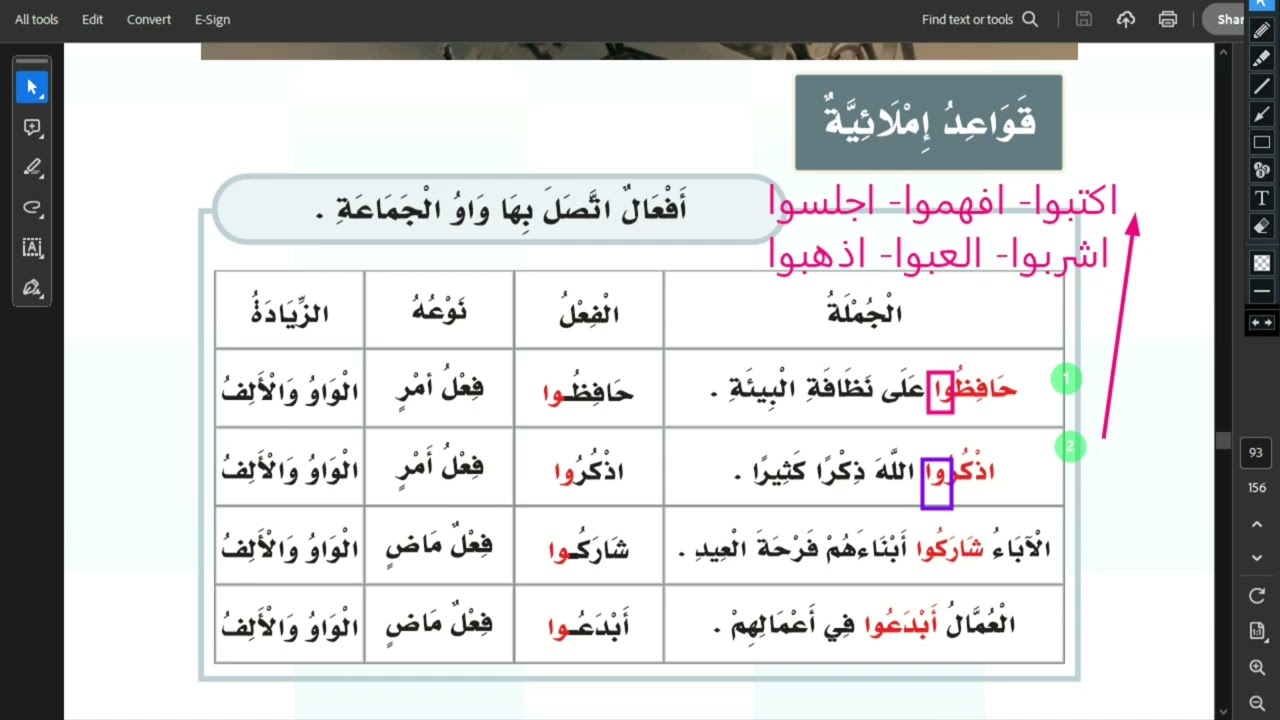Open the Convert menu

[x=148, y=19]
